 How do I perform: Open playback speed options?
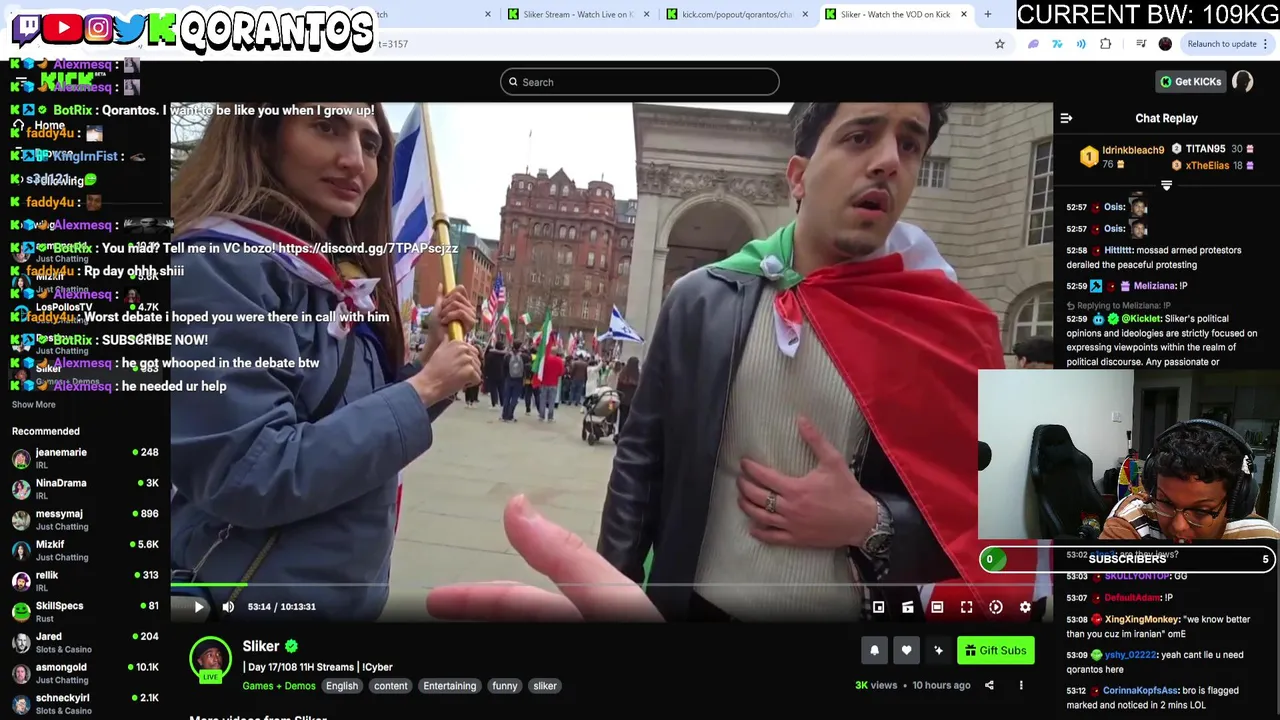996,607
